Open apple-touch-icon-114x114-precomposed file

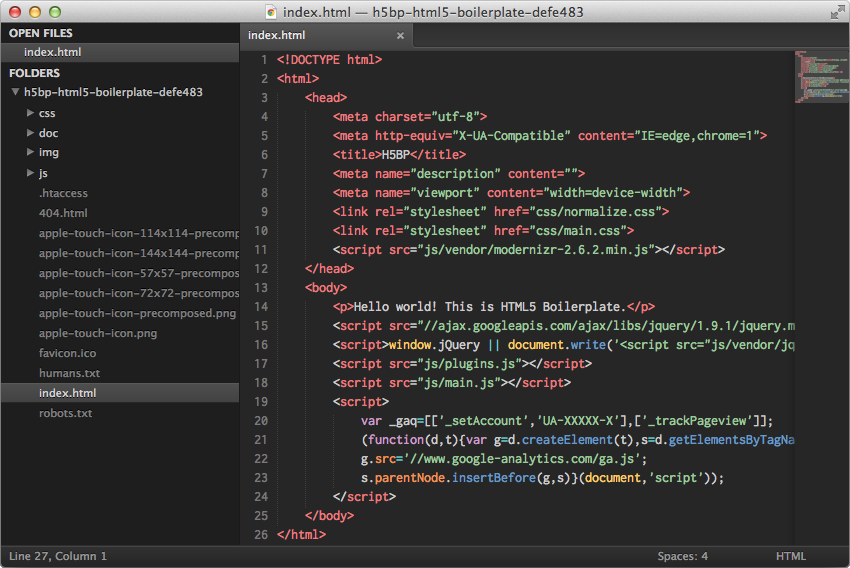(x=139, y=233)
